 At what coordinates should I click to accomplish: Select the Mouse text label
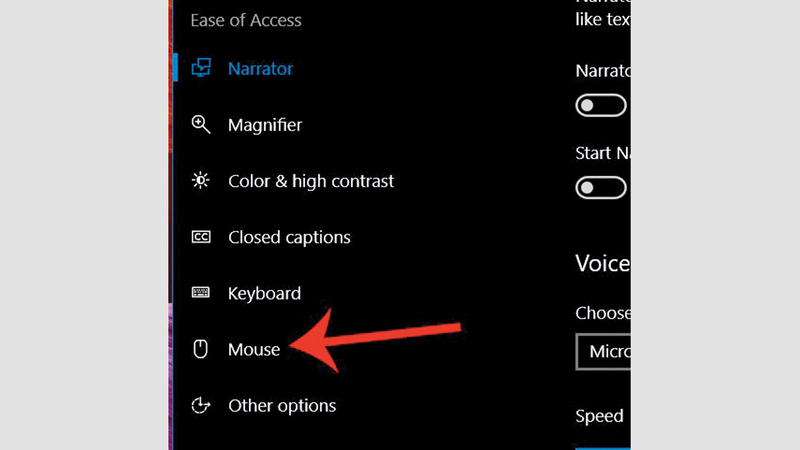(x=254, y=349)
